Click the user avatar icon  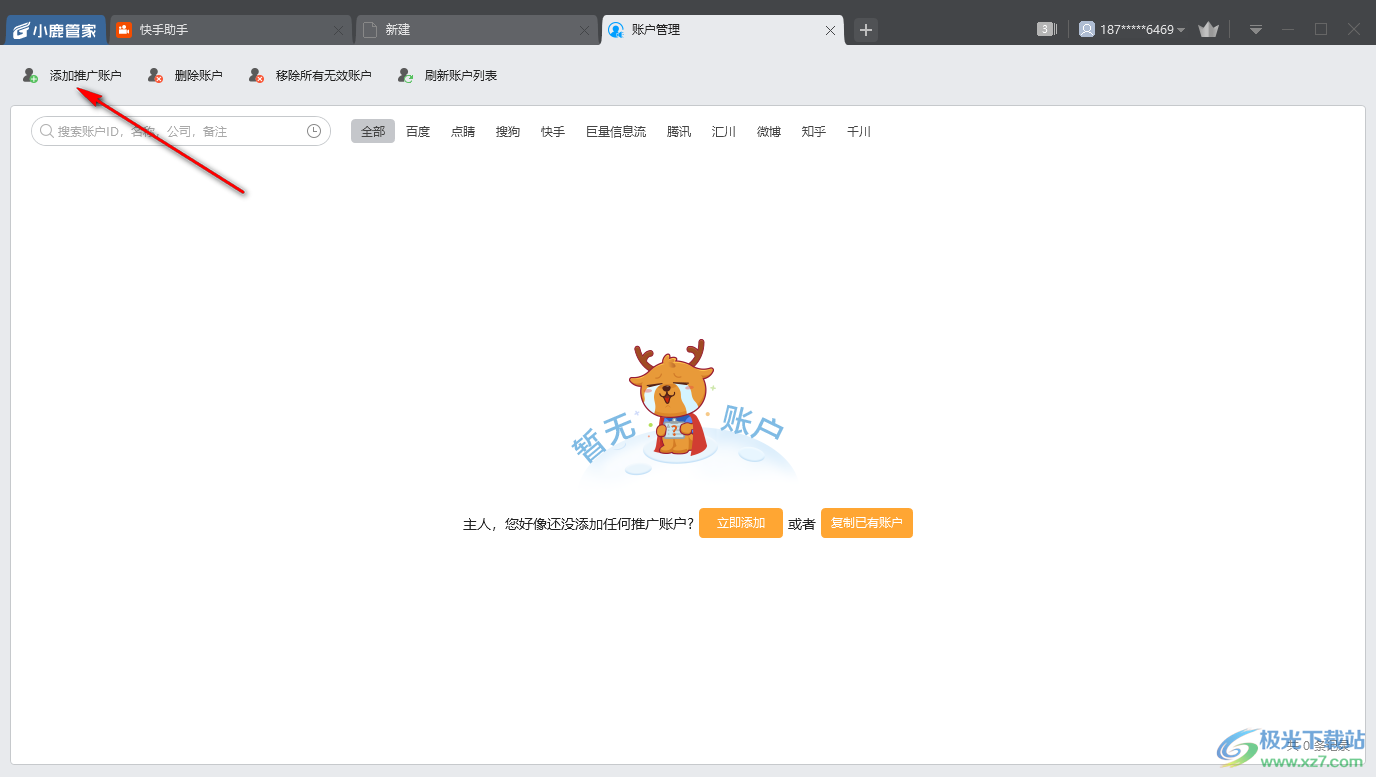point(1087,29)
